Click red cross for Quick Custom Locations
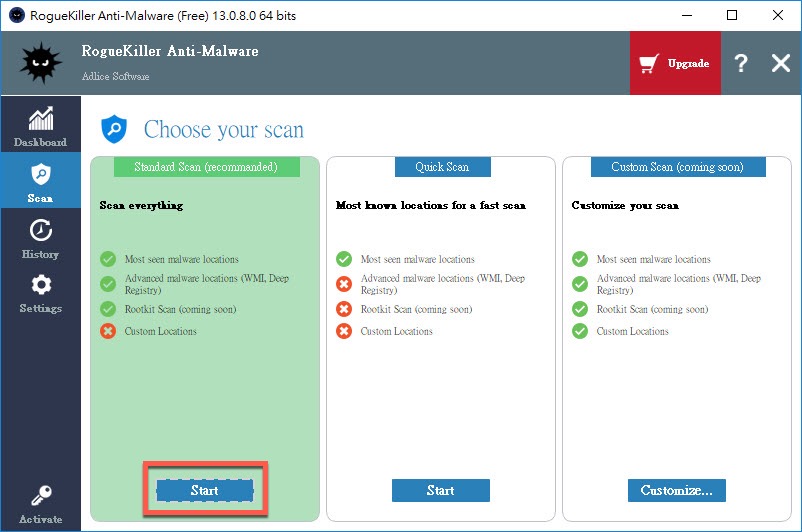 pyautogui.click(x=344, y=331)
